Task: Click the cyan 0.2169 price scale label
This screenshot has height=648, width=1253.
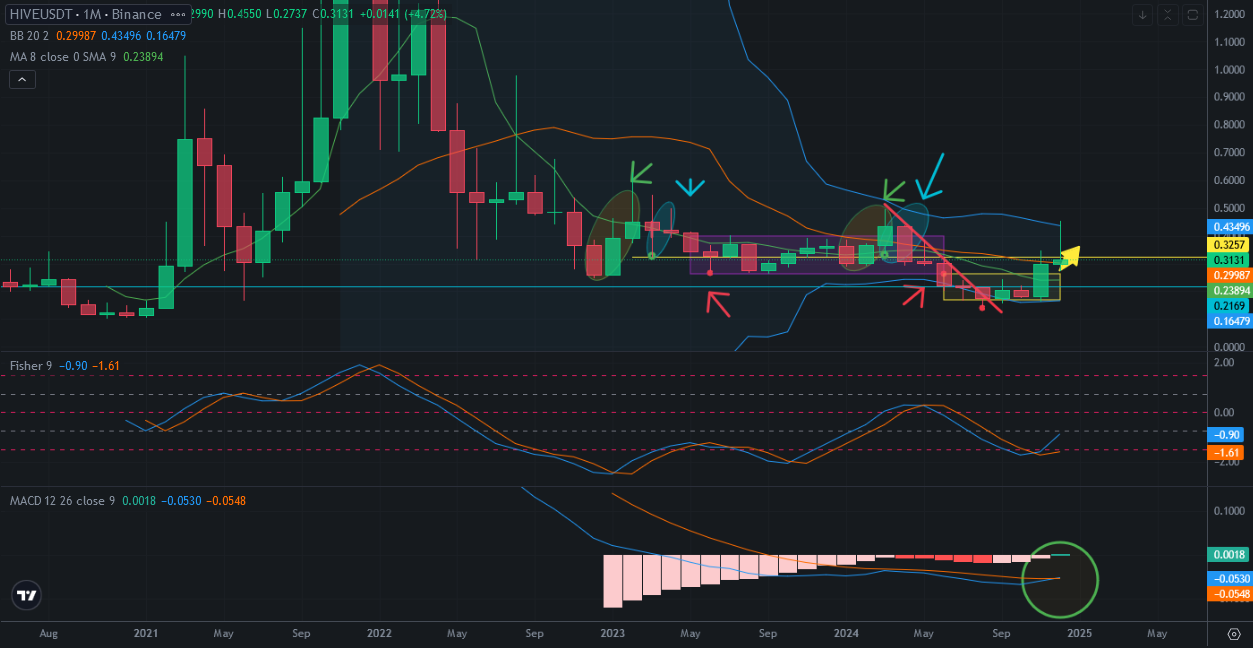Action: [x=1229, y=304]
